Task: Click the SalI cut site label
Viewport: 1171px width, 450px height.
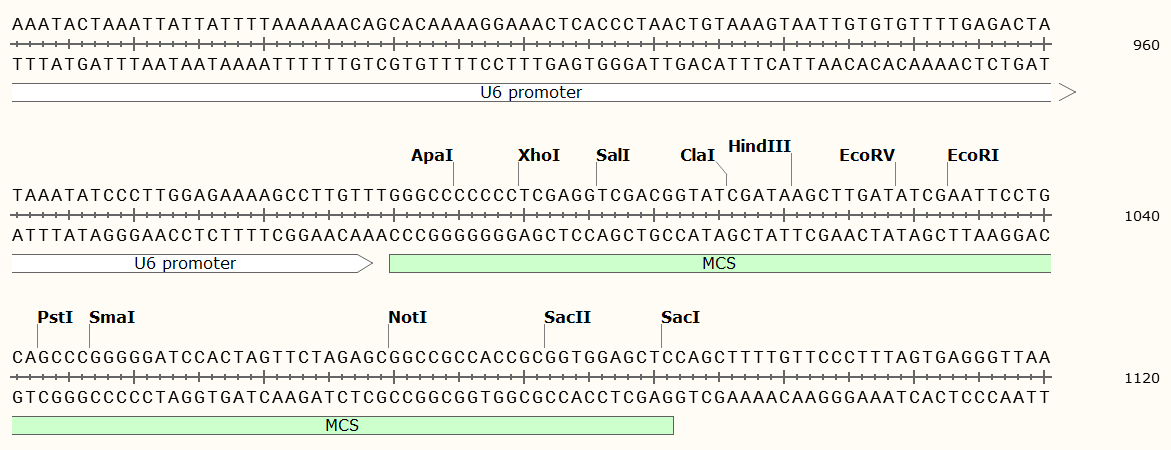Action: 613,156
